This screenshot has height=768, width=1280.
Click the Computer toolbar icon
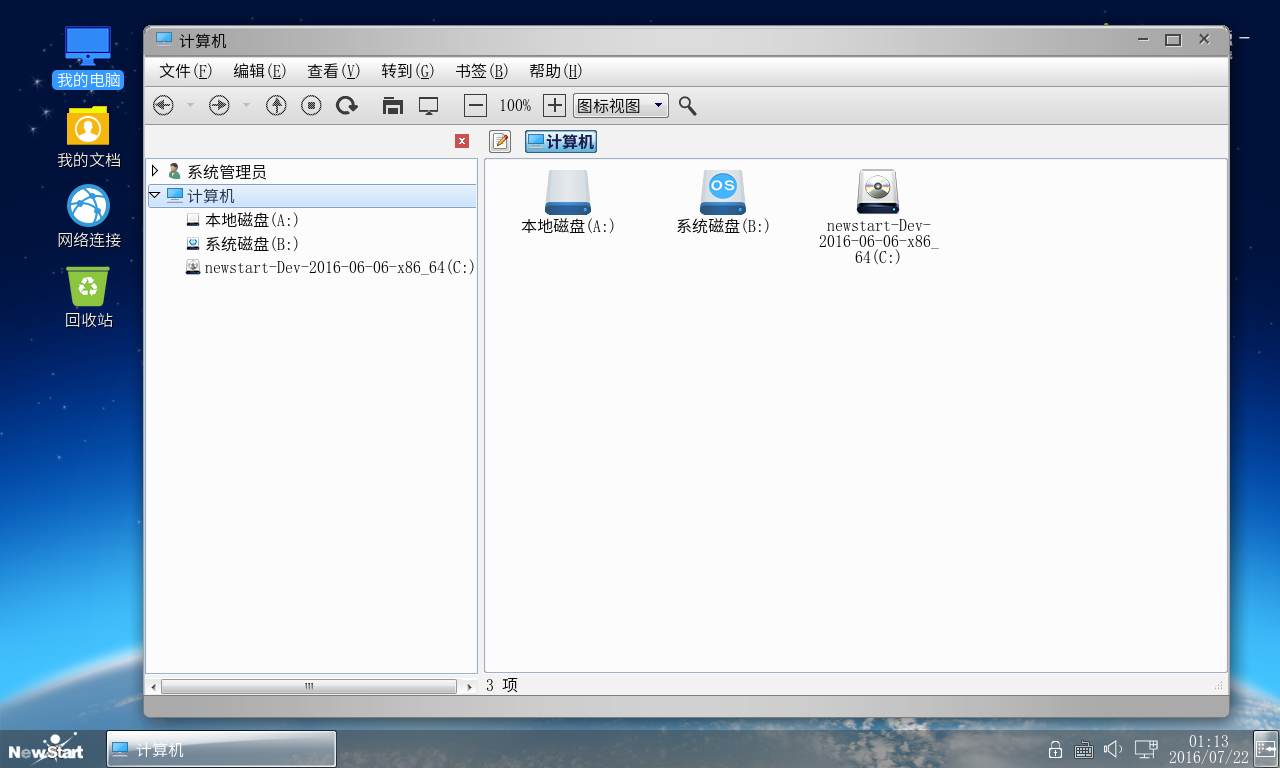(x=429, y=105)
